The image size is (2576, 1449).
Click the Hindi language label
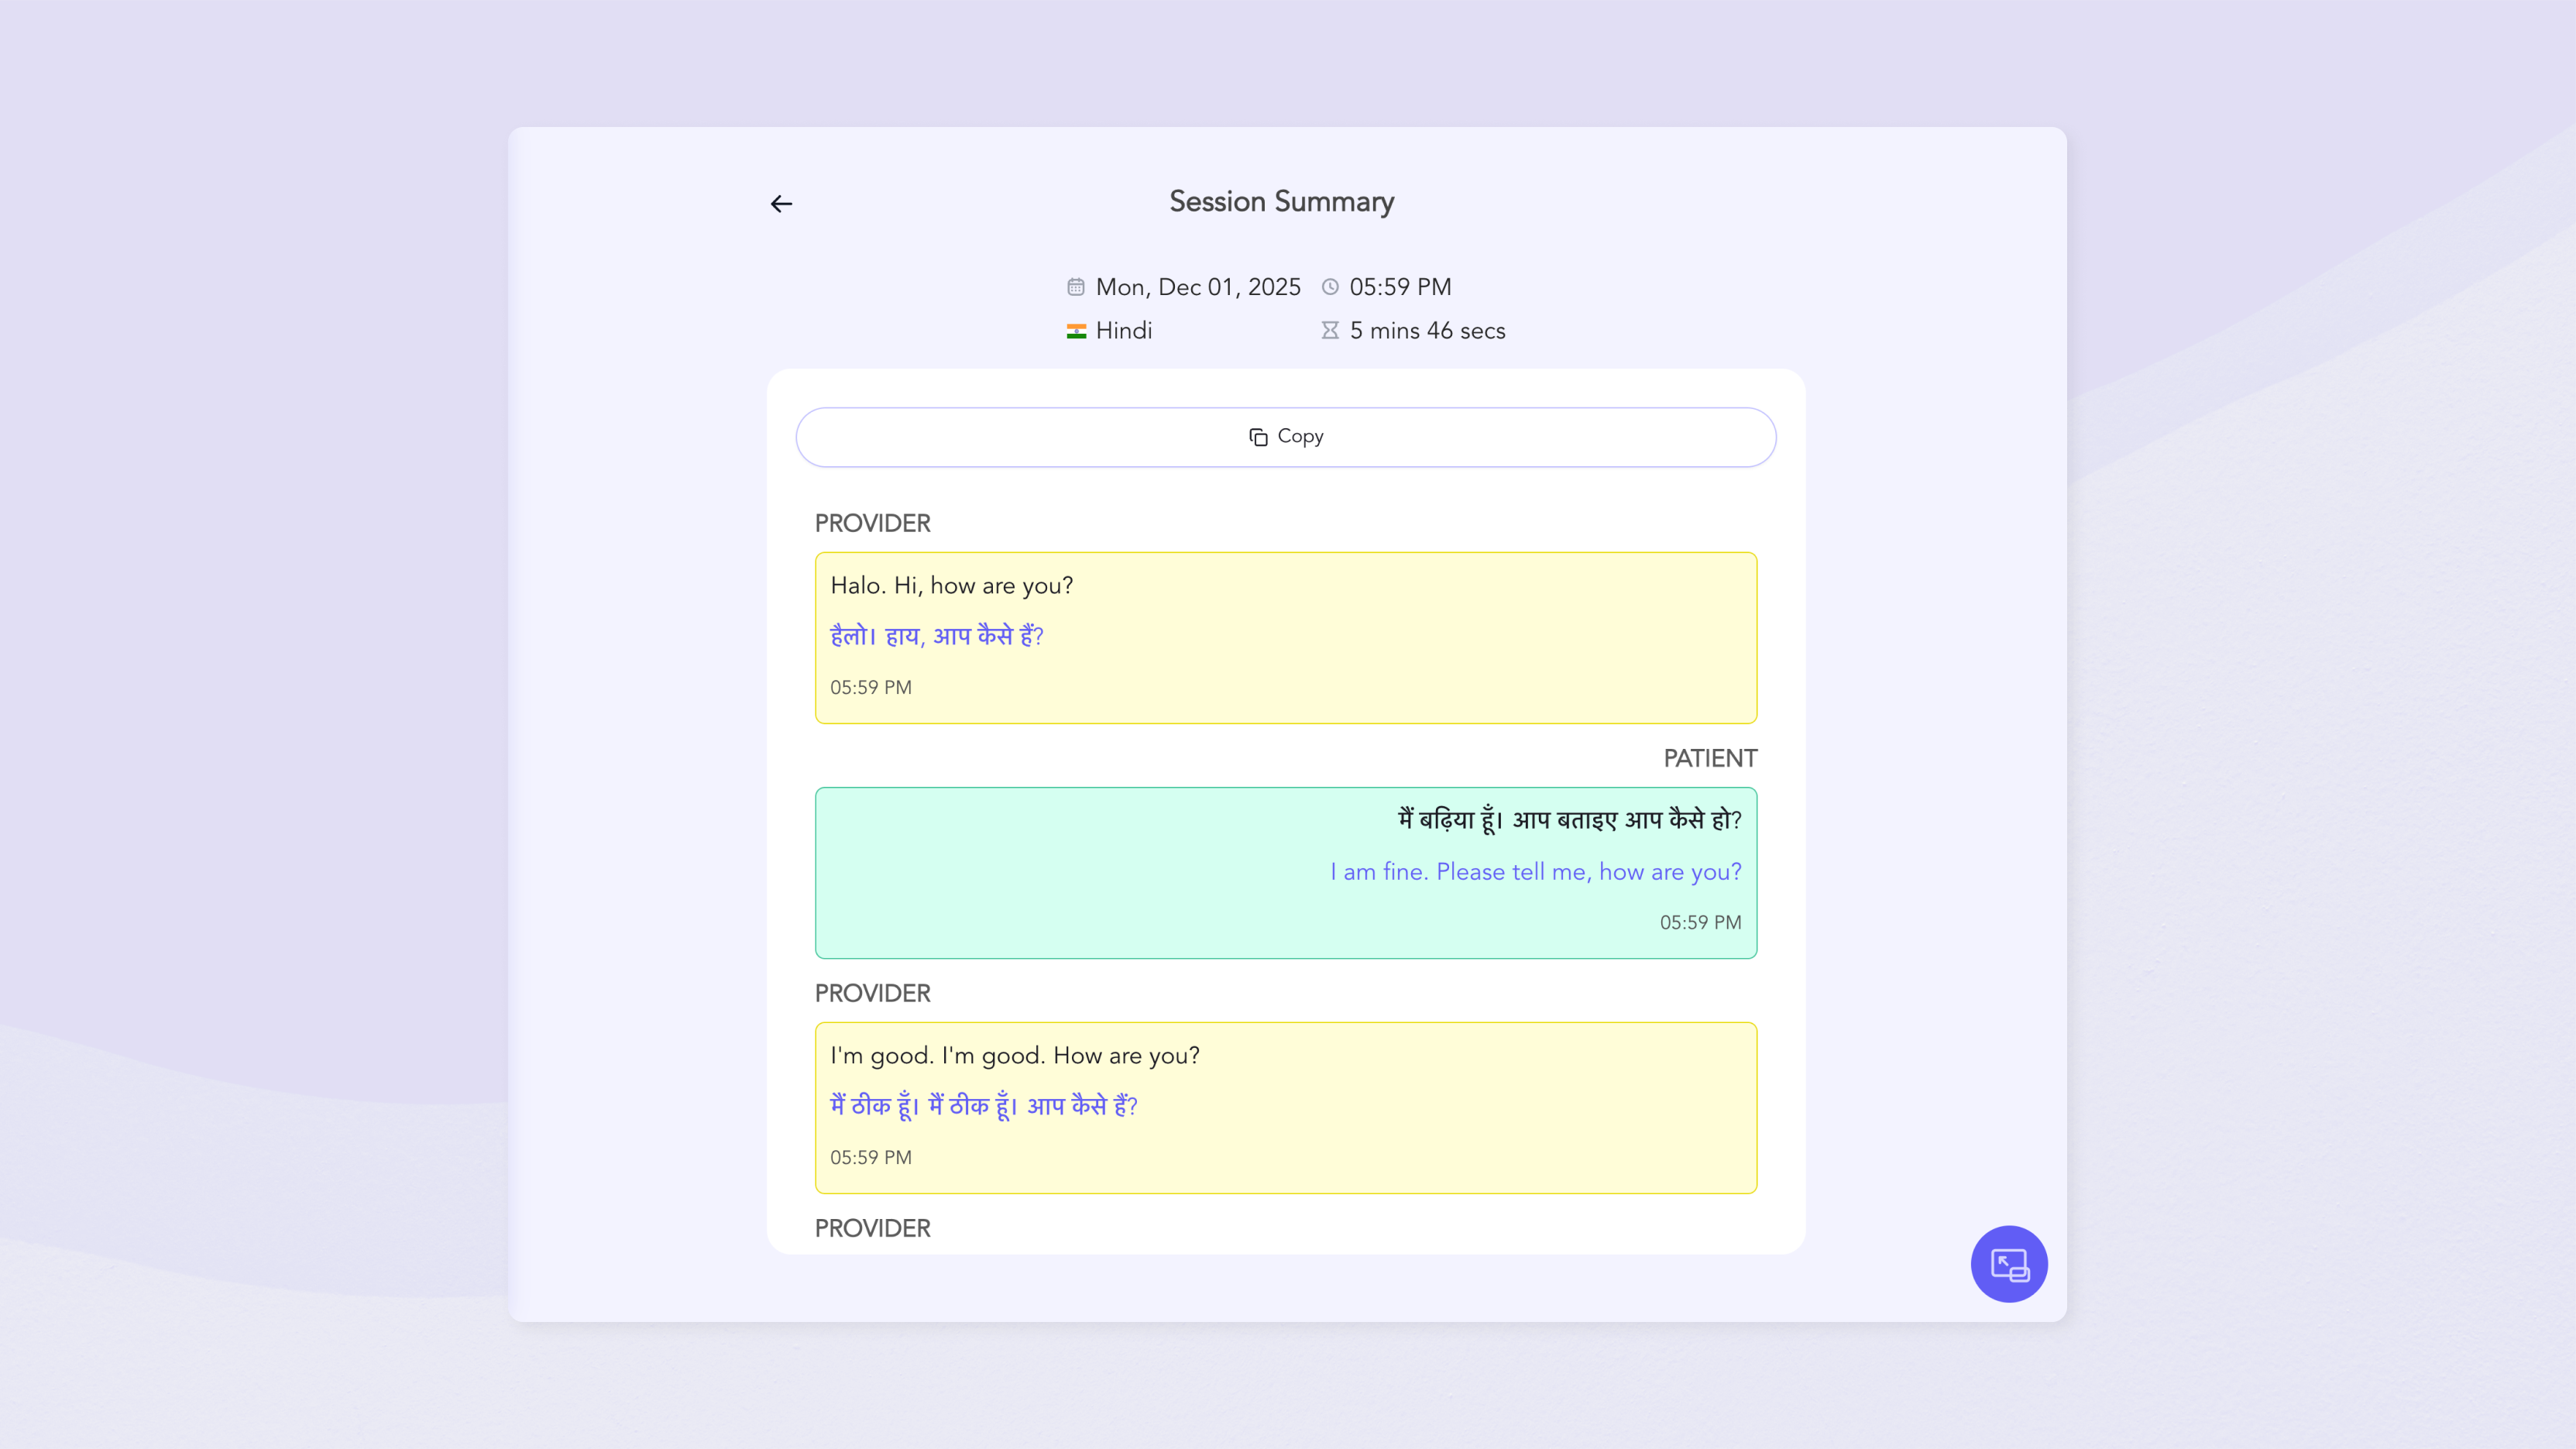tap(1123, 331)
